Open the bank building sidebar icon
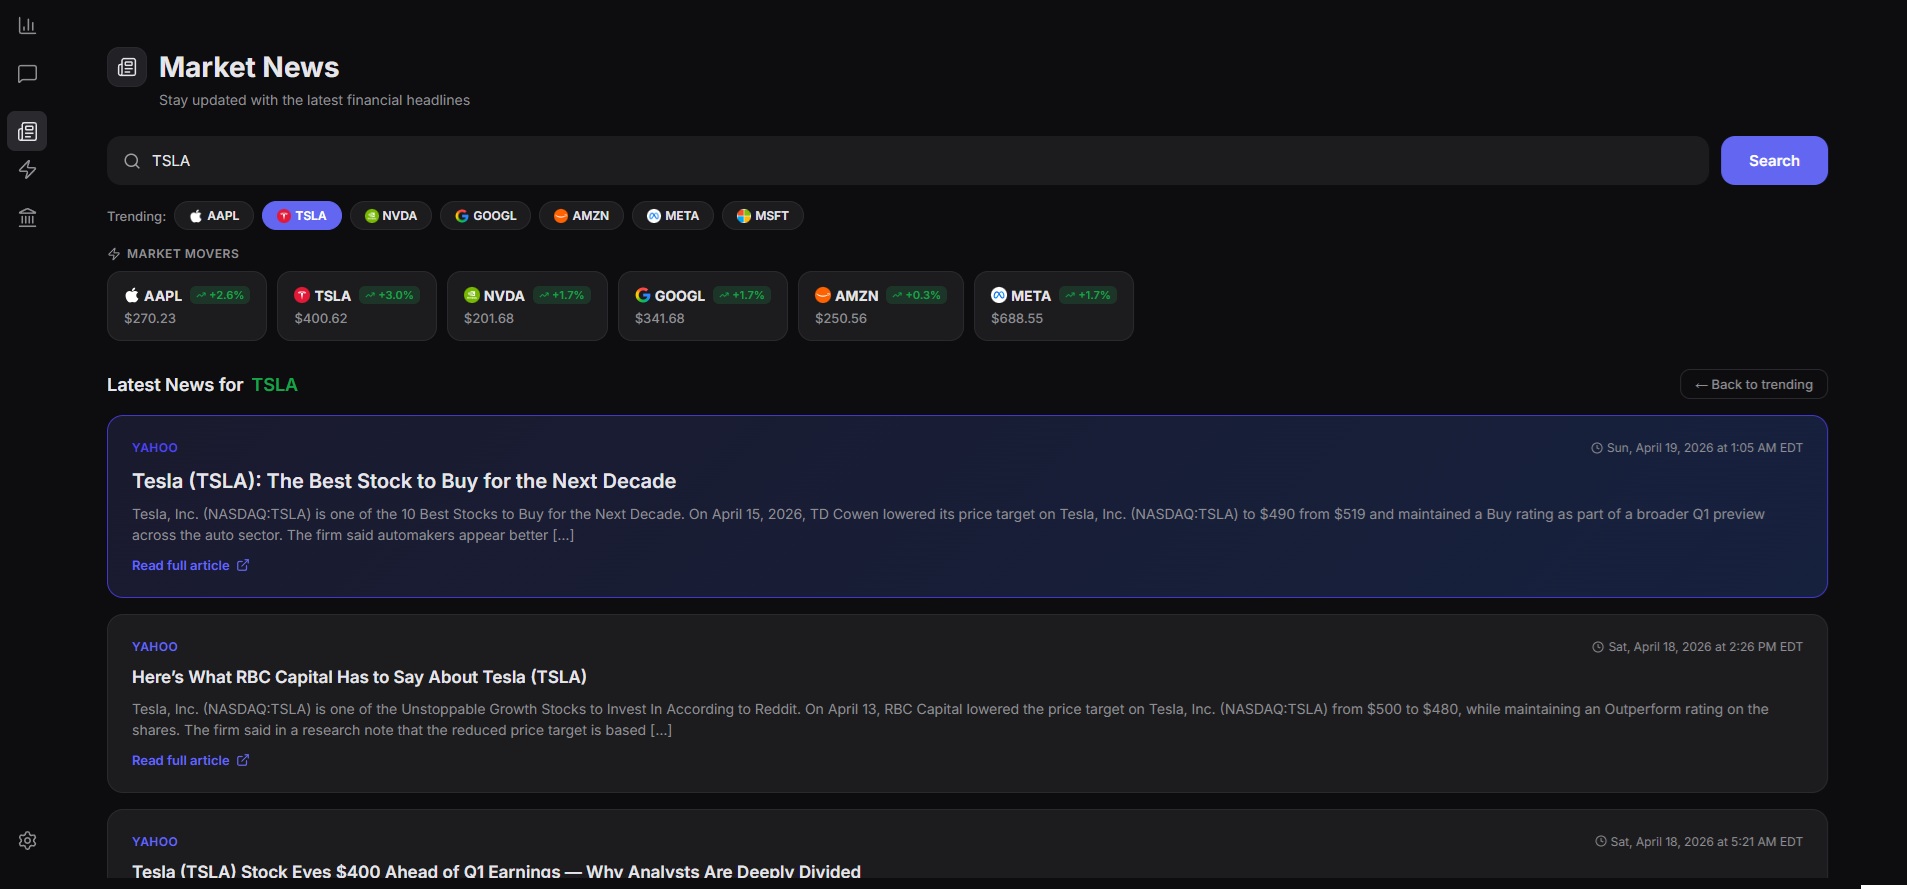Image resolution: width=1907 pixels, height=889 pixels. (27, 217)
